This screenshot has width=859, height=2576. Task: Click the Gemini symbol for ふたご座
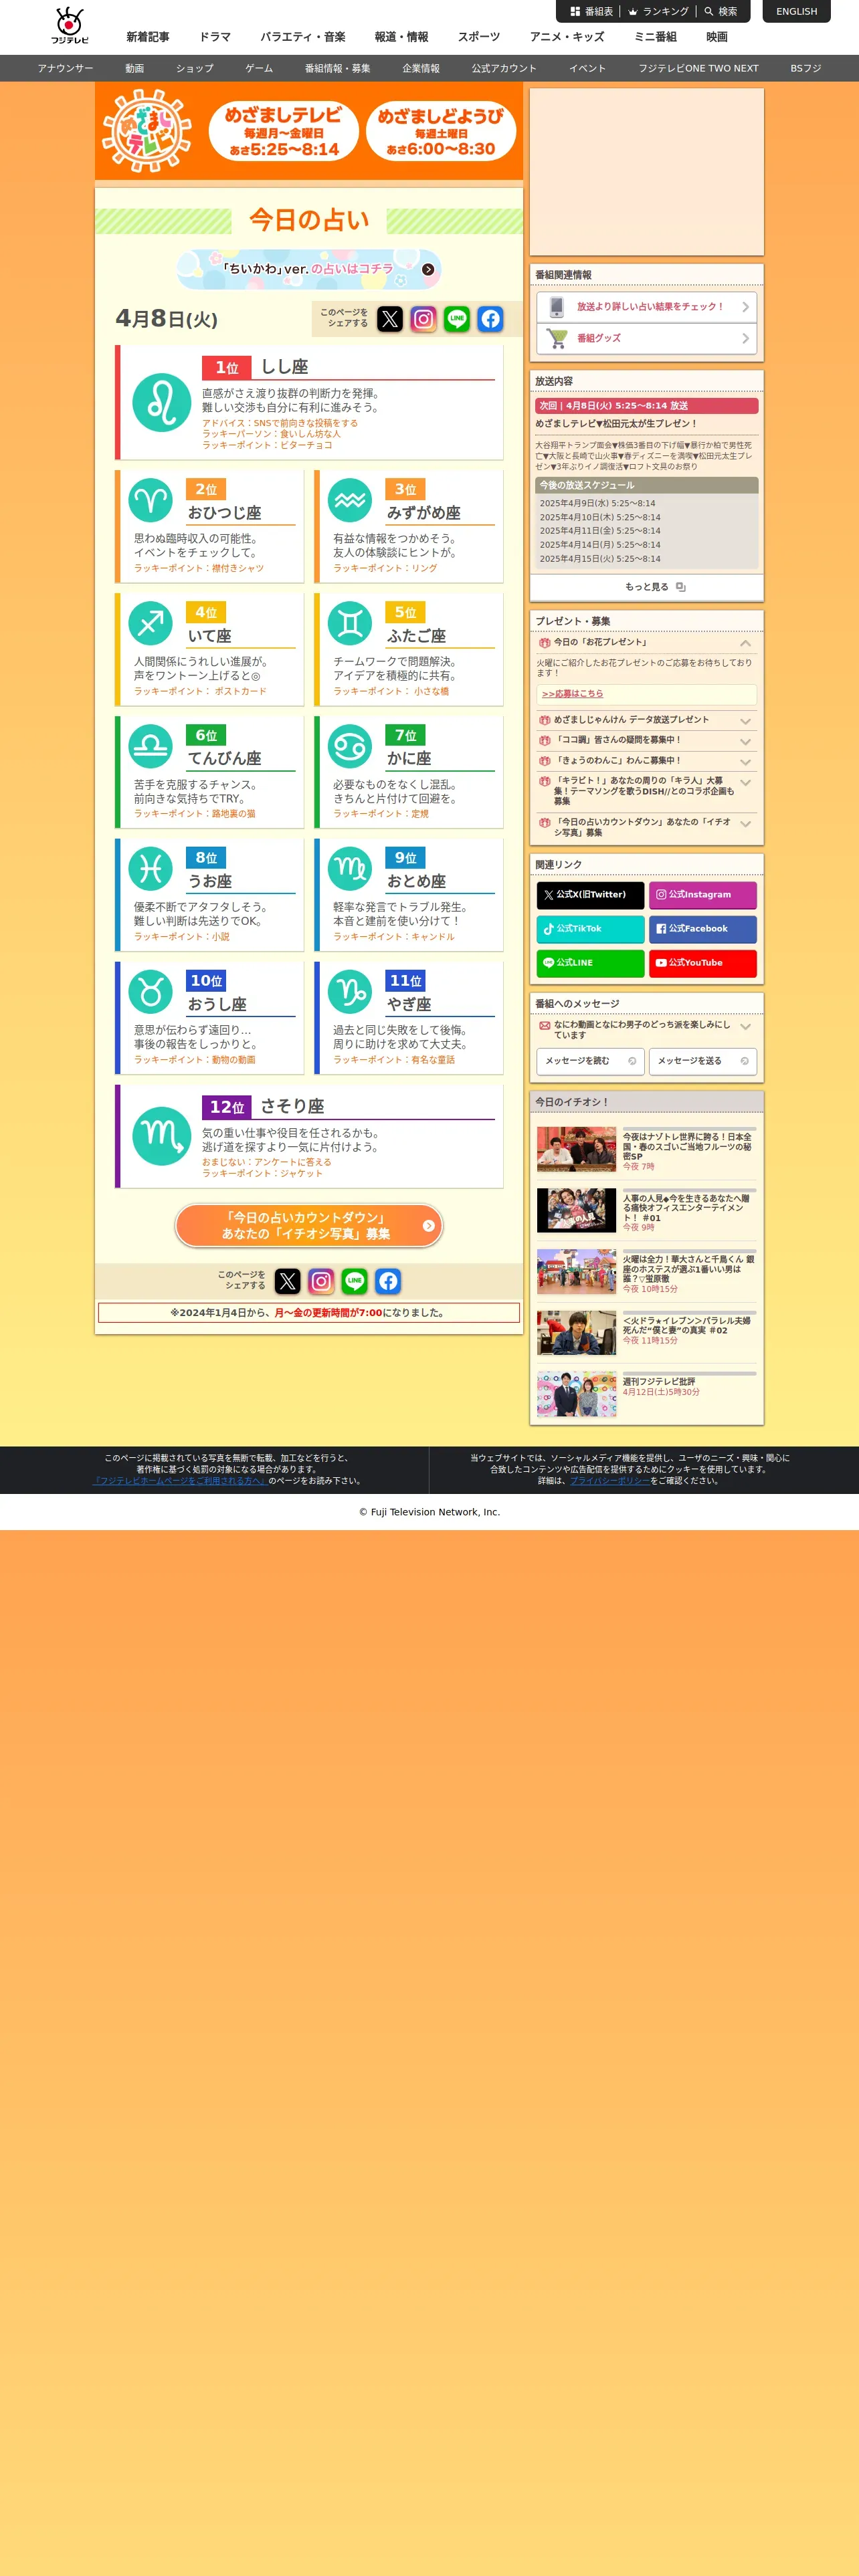point(350,624)
